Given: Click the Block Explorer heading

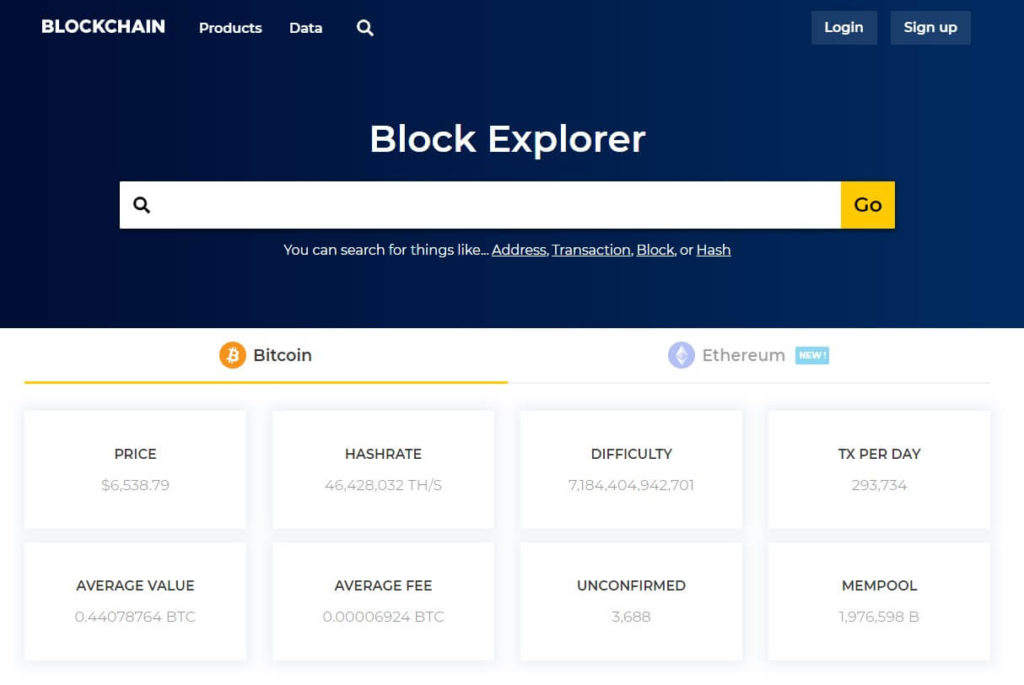Looking at the screenshot, I should pos(507,139).
